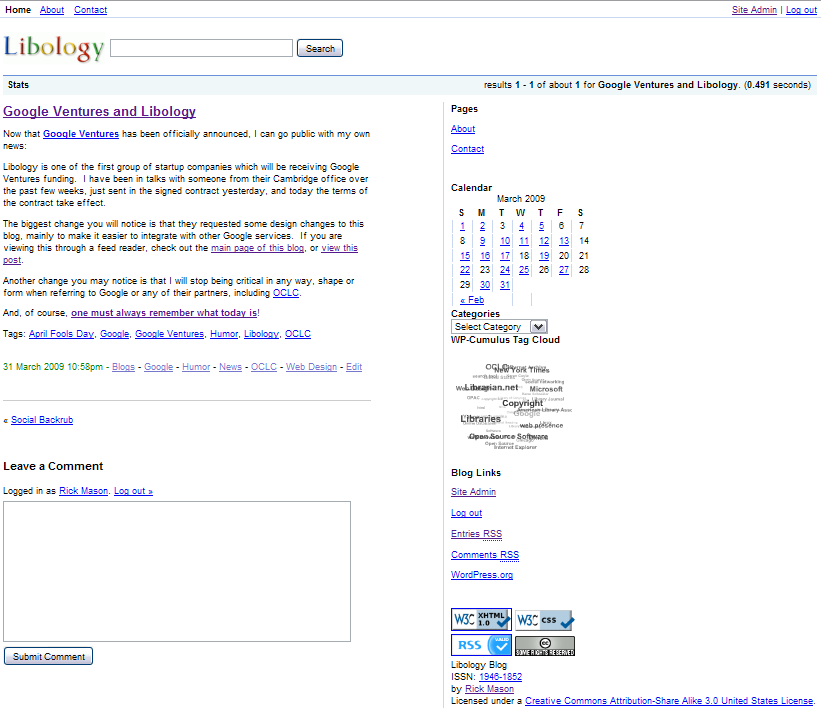The image size is (821, 713).
Task: Select the Google tag in Tags line
Action: [x=114, y=333]
